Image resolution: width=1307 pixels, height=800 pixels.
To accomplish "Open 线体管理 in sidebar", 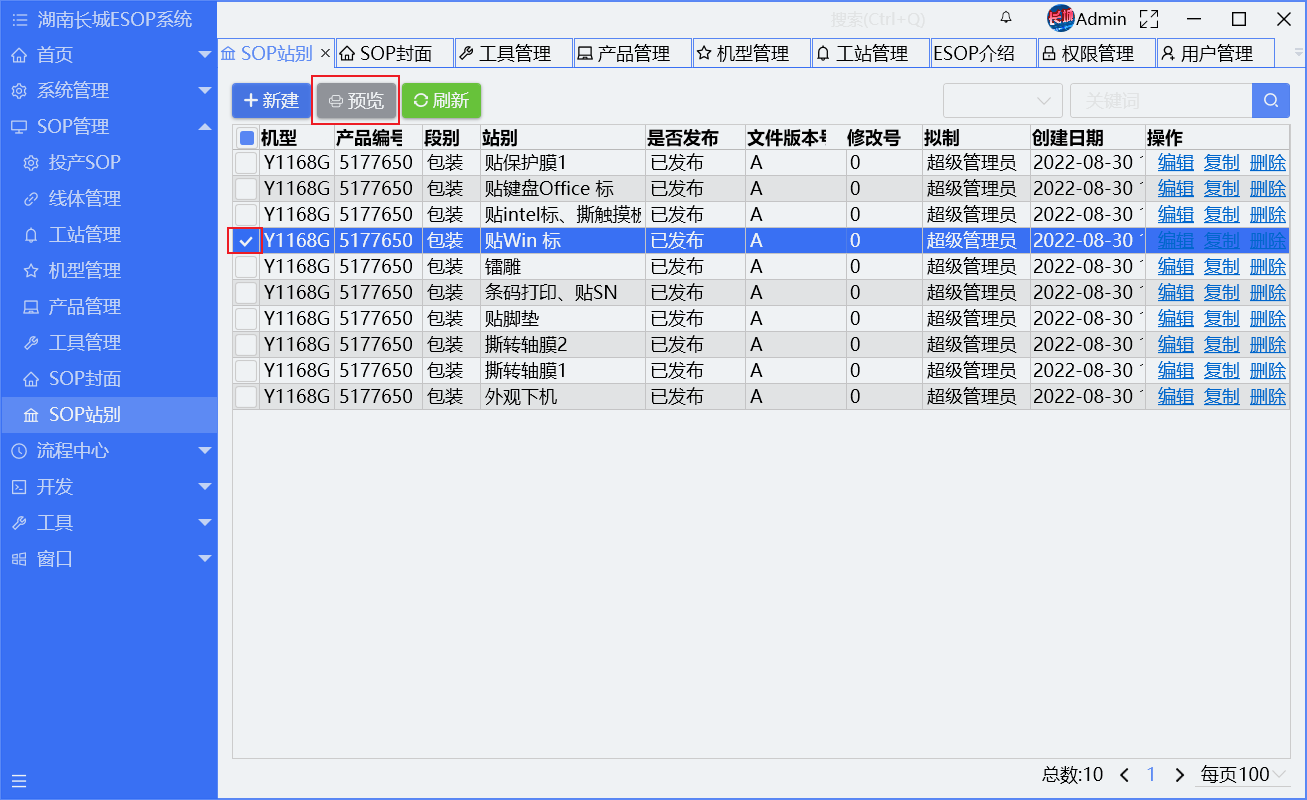I will (108, 198).
